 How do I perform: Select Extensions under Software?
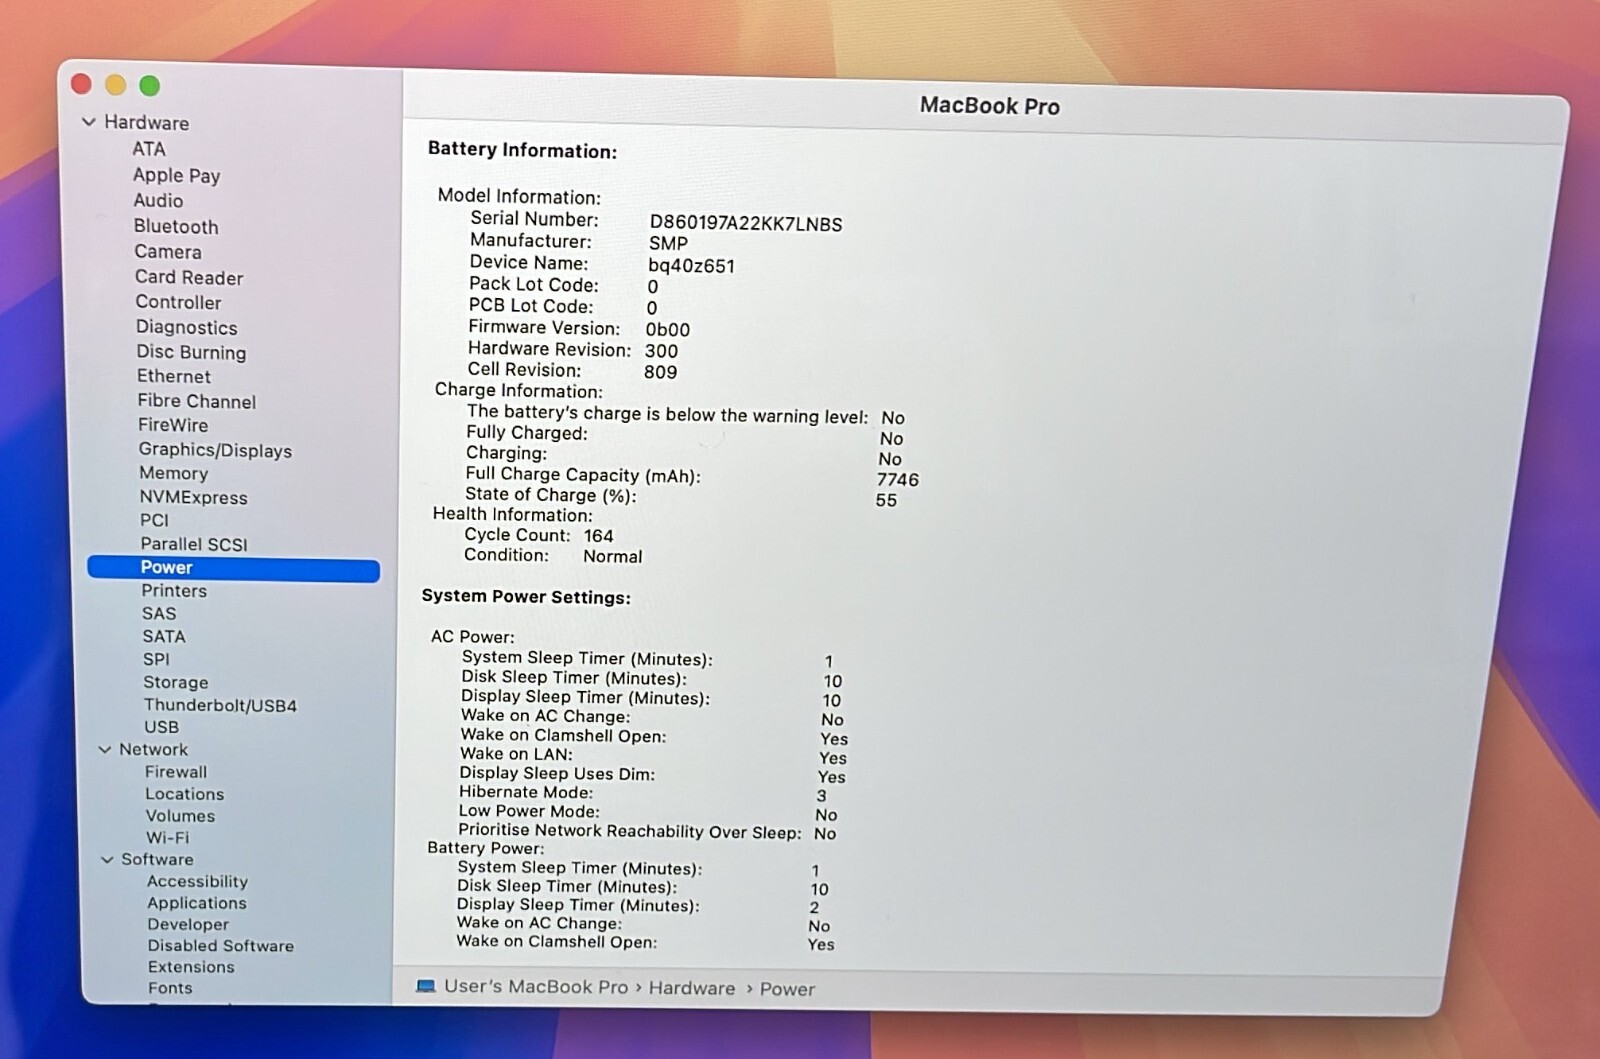[x=191, y=967]
